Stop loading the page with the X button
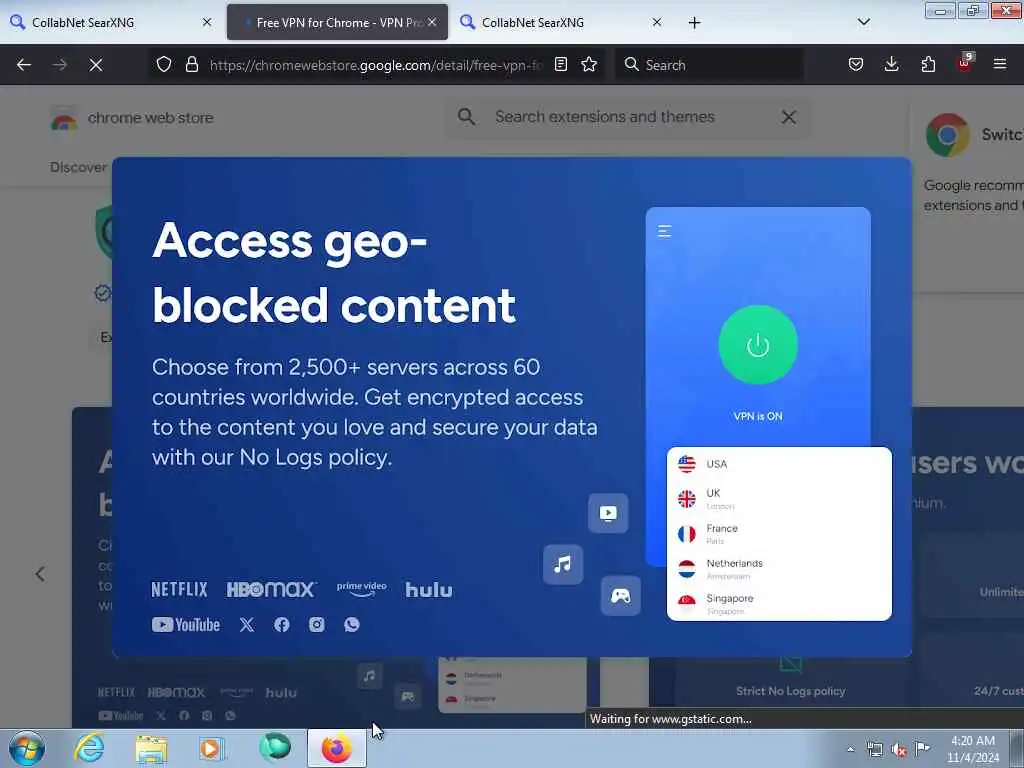The height and width of the screenshot is (768, 1024). tap(96, 65)
